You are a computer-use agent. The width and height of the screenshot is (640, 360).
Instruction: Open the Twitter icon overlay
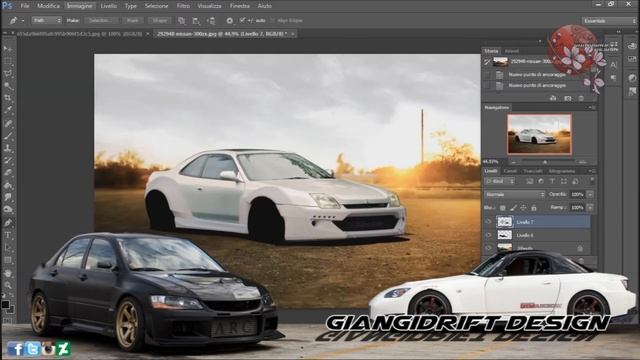tap(32, 349)
